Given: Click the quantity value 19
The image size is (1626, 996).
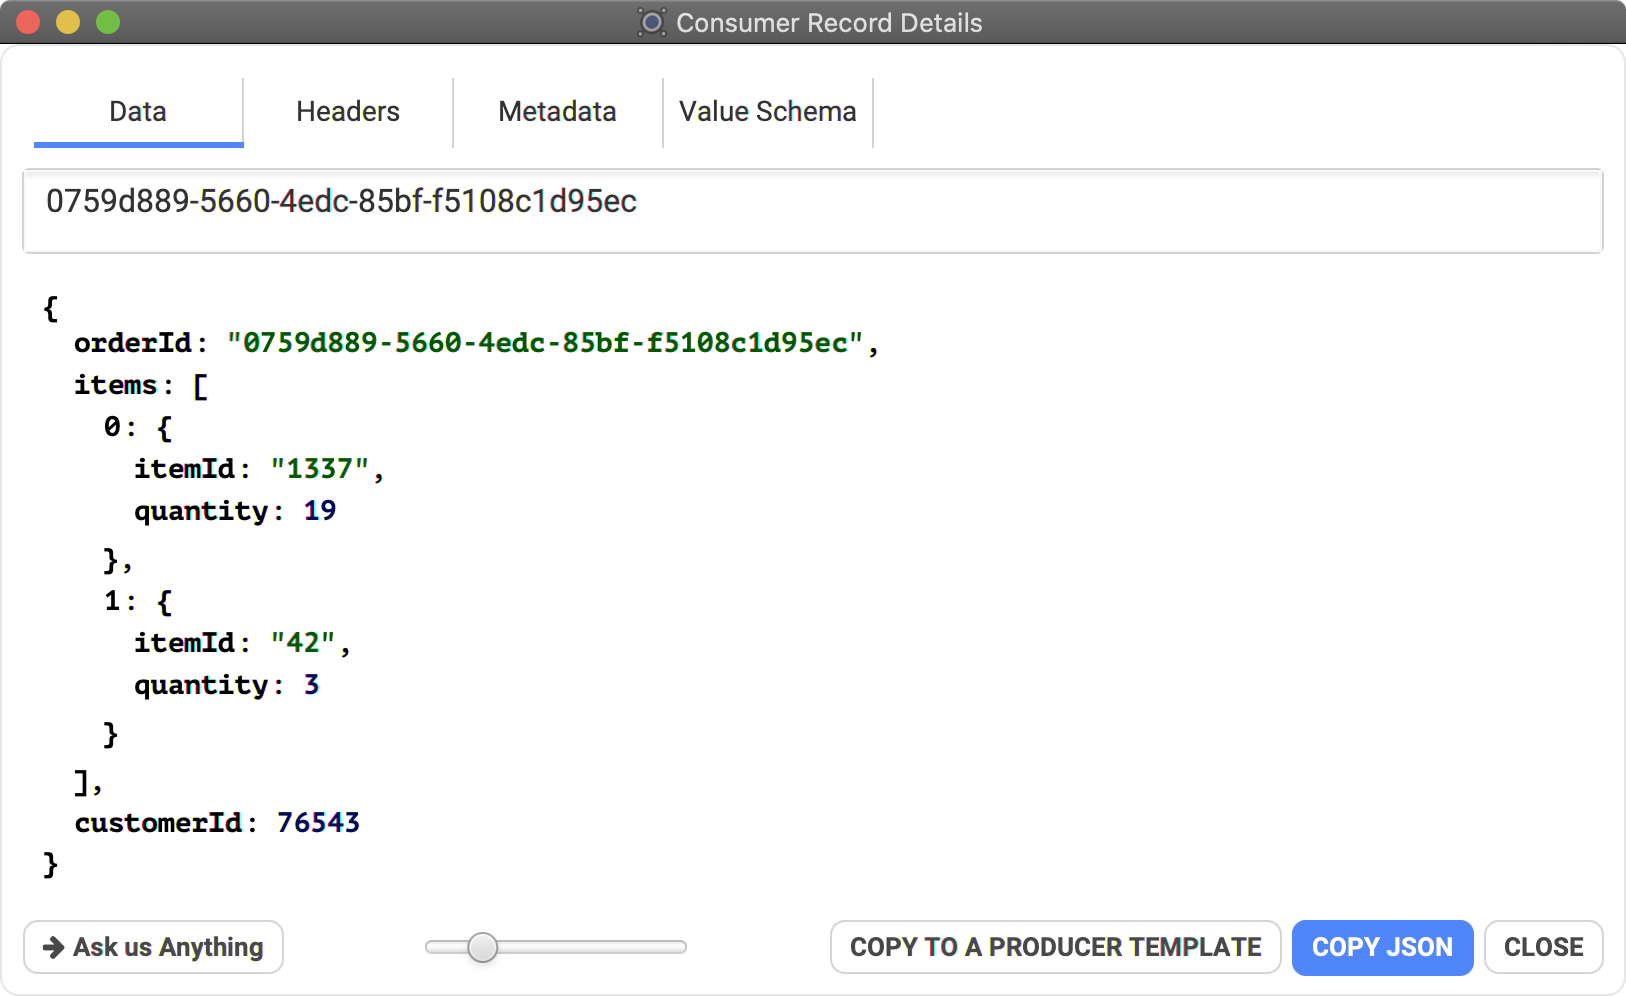Looking at the screenshot, I should (320, 511).
